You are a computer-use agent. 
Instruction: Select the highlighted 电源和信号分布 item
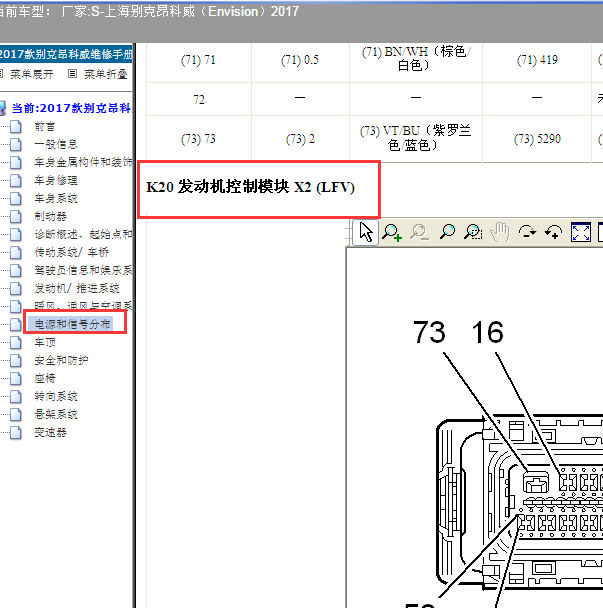point(73,324)
